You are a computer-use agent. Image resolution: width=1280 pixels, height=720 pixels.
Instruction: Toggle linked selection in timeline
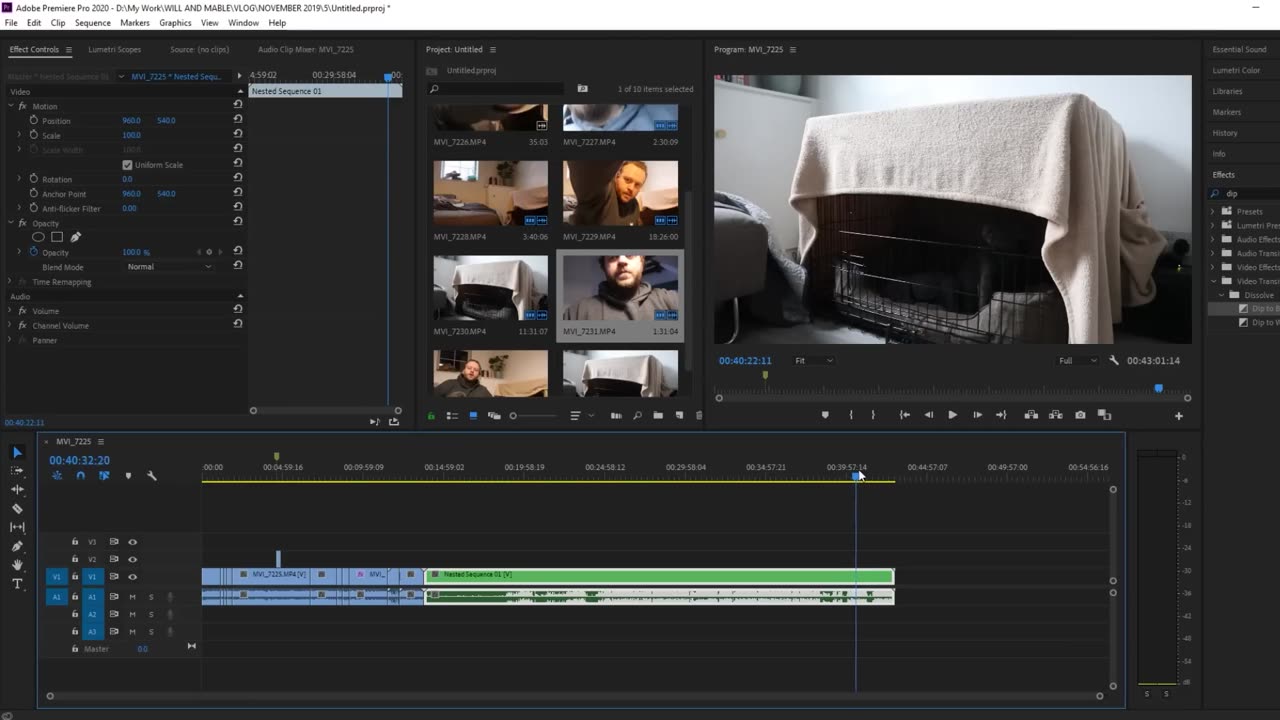[x=104, y=476]
